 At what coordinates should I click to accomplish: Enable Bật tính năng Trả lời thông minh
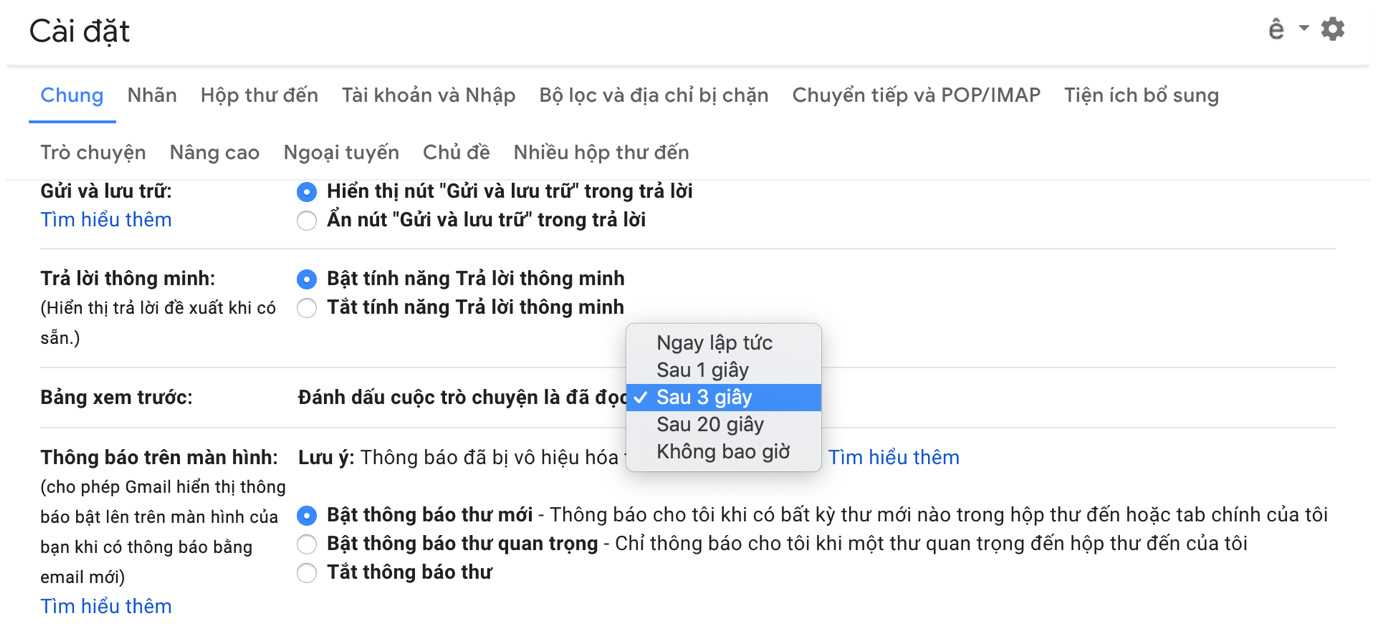click(307, 279)
